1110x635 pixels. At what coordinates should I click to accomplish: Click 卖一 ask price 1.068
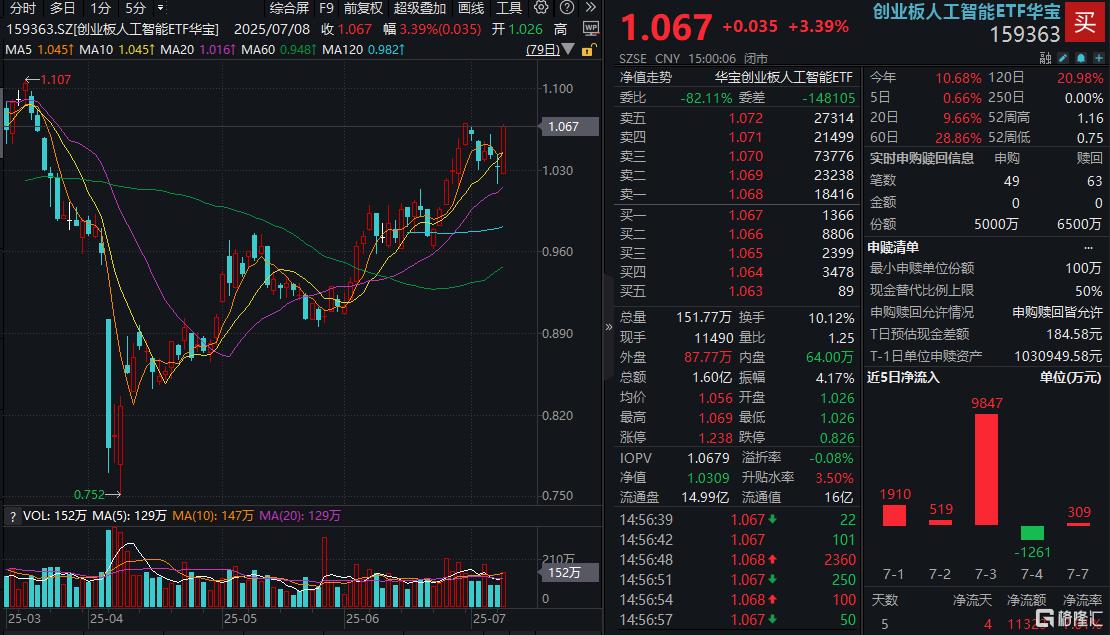pos(745,194)
